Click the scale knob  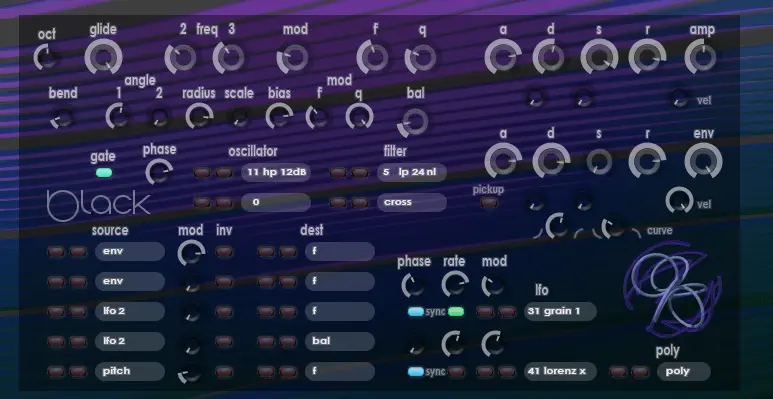coord(240,118)
